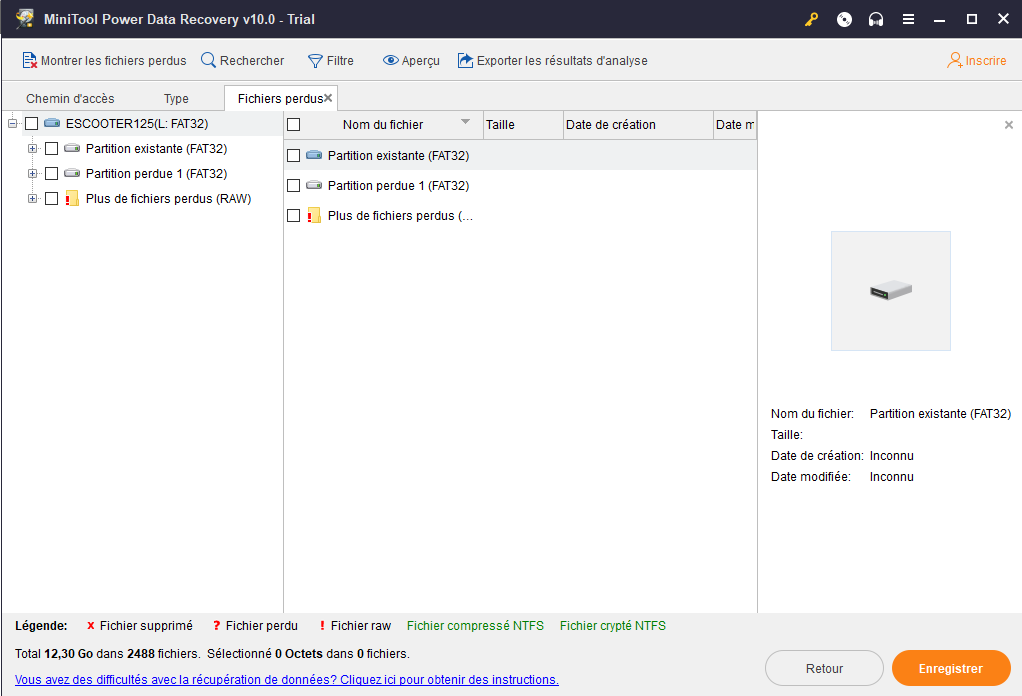Click the Fichier compressé NTFS legend text
The height and width of the screenshot is (696, 1022).
click(475, 626)
